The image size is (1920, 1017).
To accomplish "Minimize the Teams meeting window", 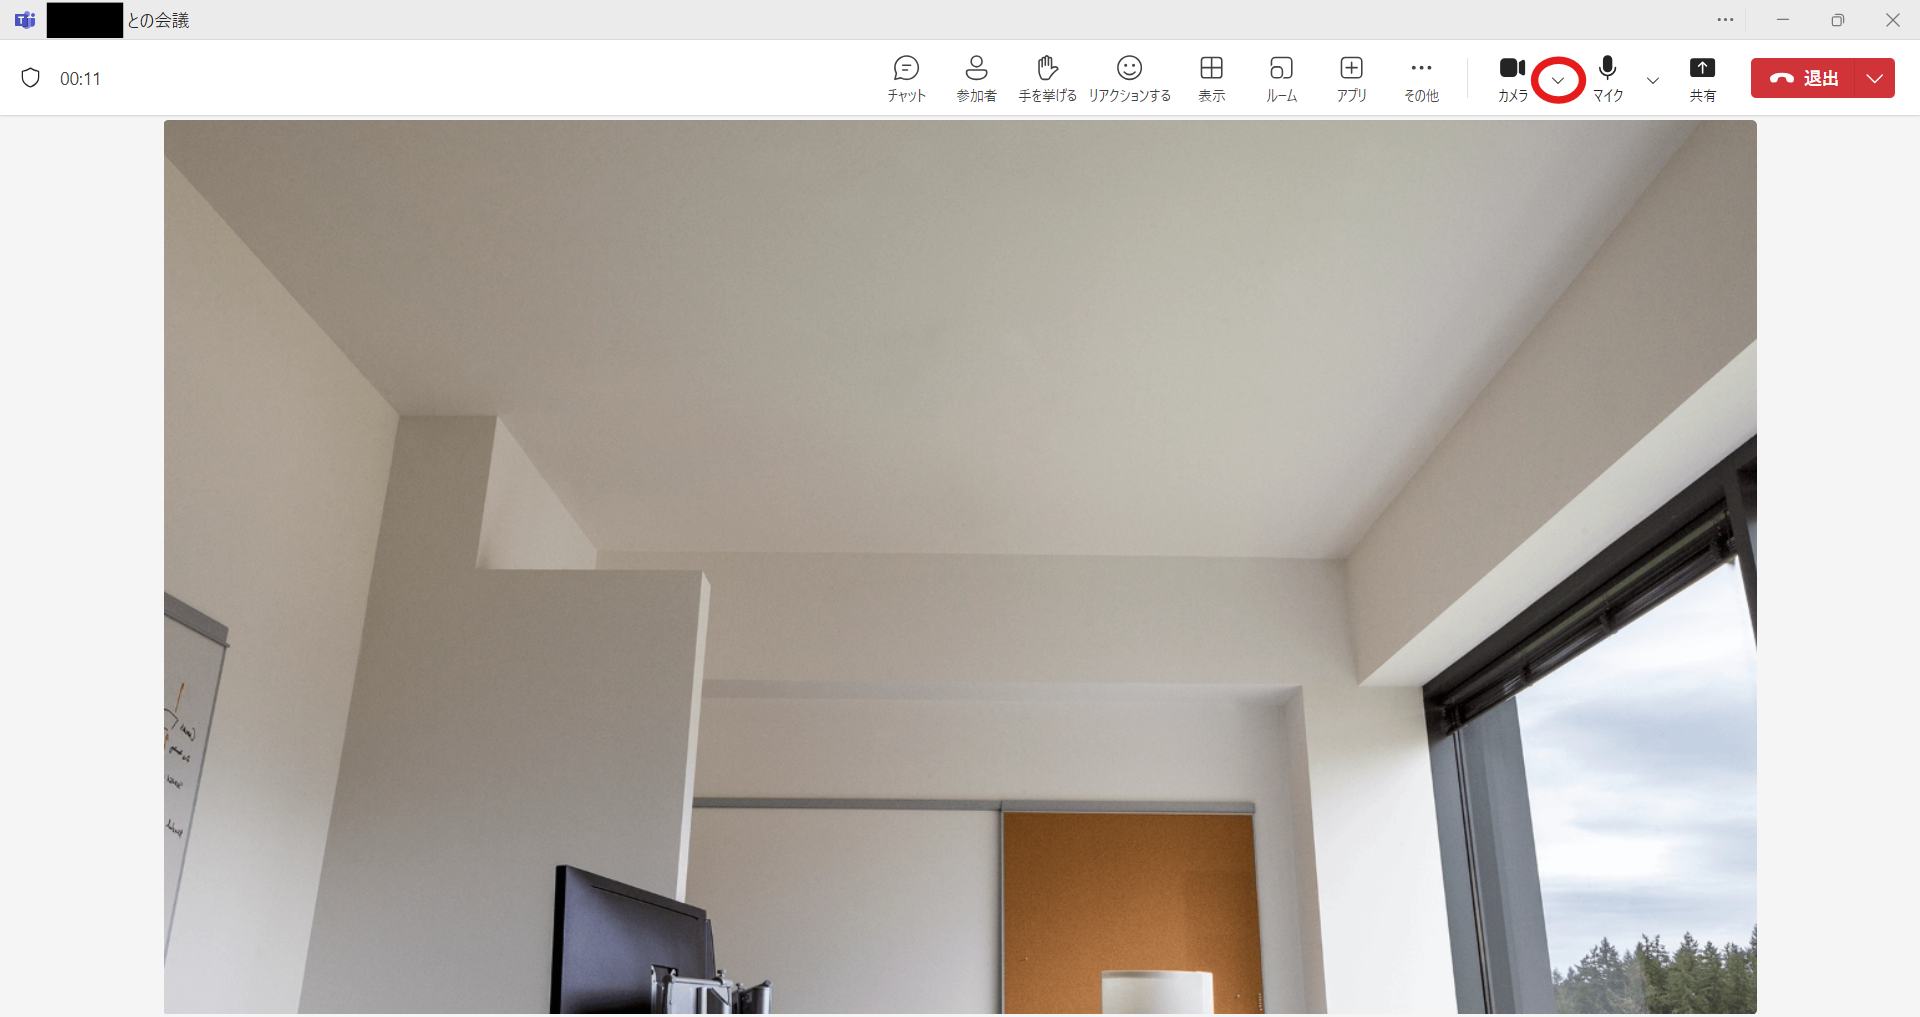I will click(x=1782, y=20).
